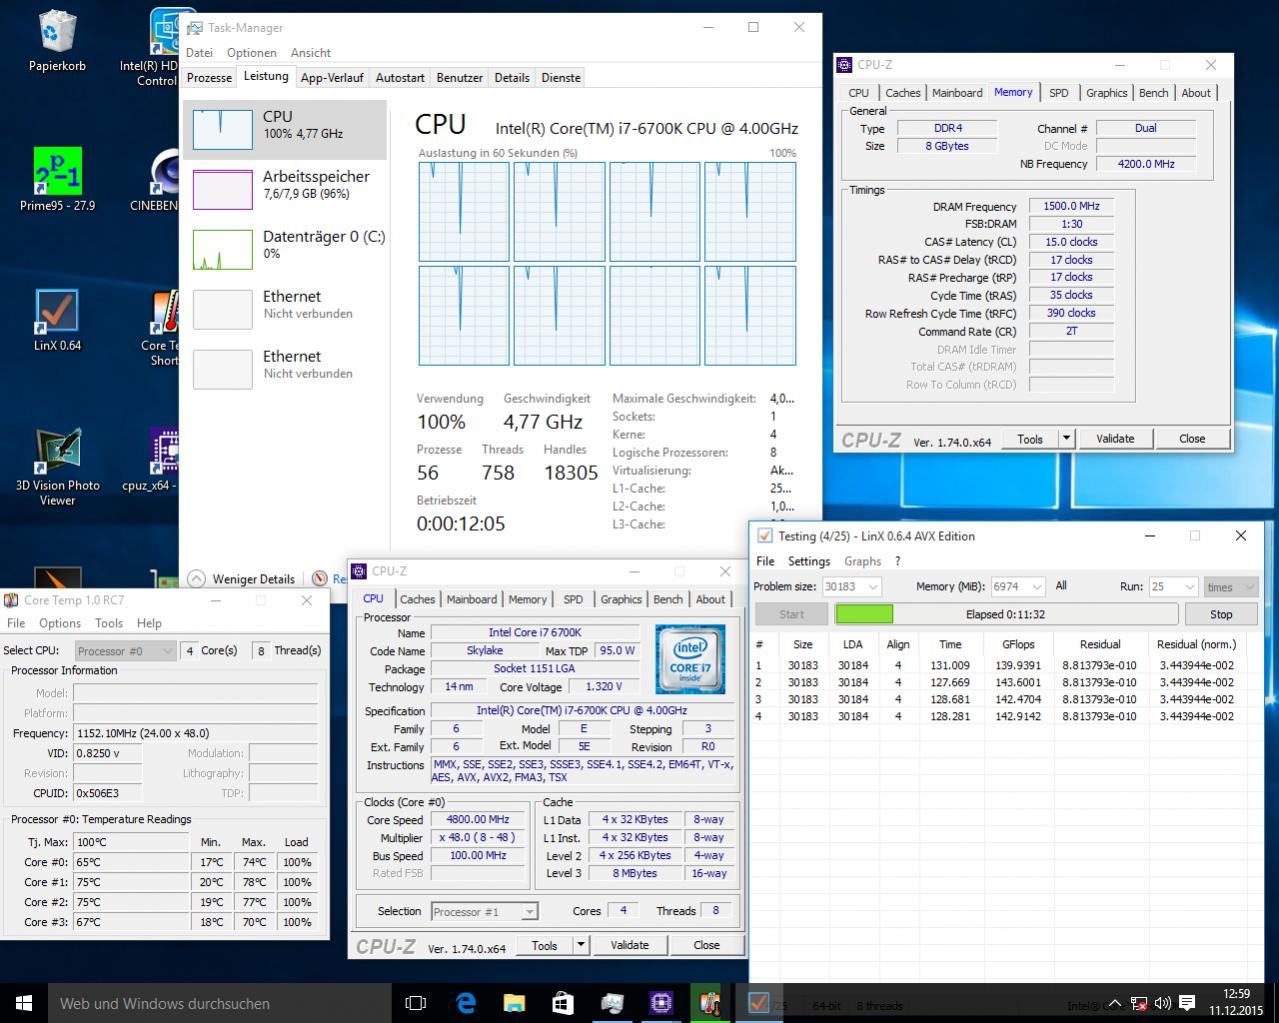Click Close in the bottom CPU-Z window
The height and width of the screenshot is (1023, 1279).
tap(706, 945)
